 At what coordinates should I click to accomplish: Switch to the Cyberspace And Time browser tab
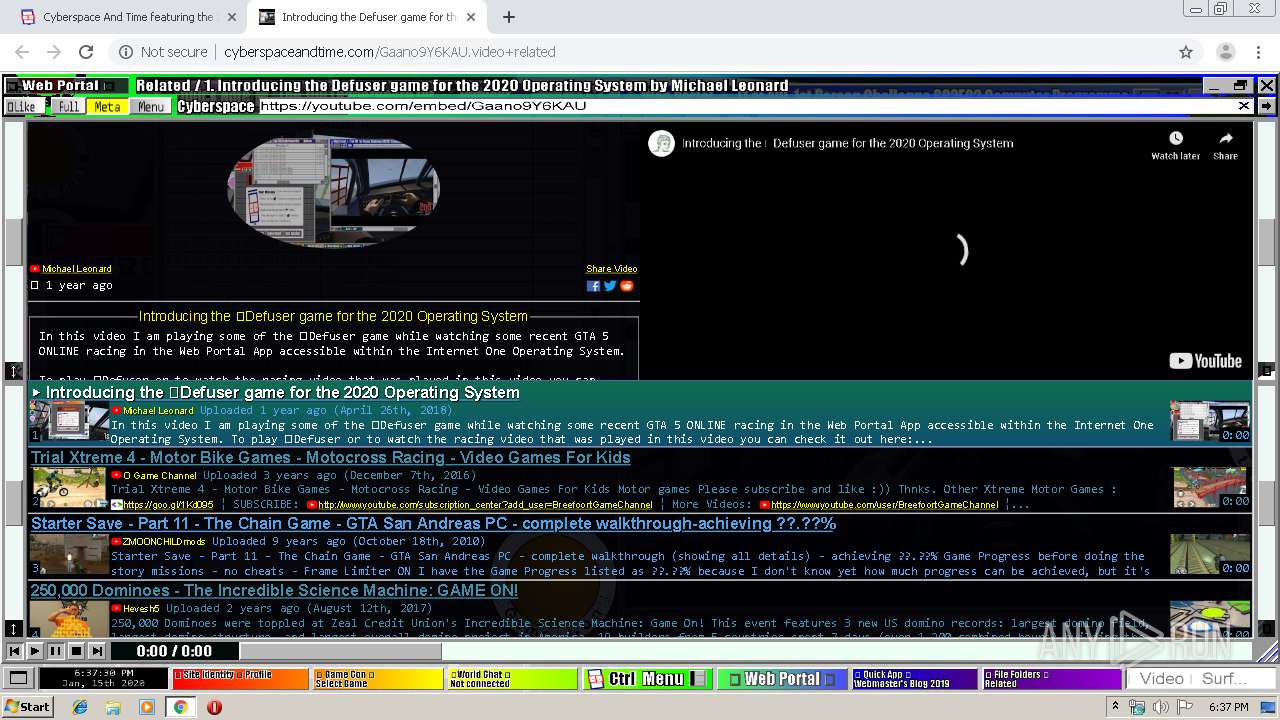coord(128,17)
